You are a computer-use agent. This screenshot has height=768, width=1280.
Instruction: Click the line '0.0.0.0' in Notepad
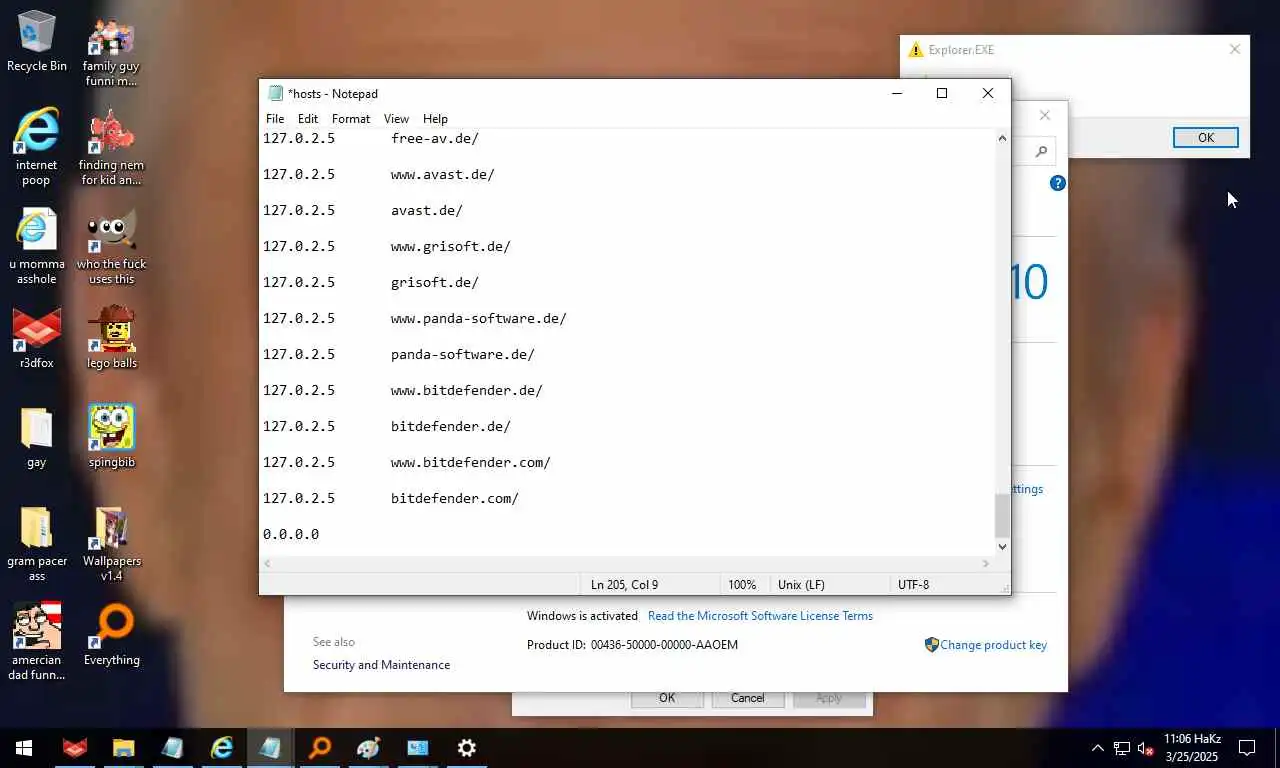(291, 534)
